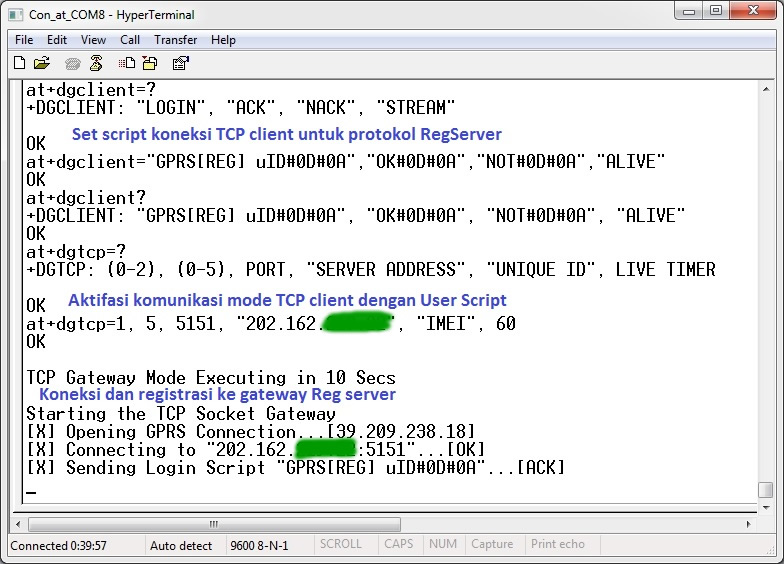The width and height of the screenshot is (784, 564).
Task: Open the Transfer menu
Action: (175, 40)
